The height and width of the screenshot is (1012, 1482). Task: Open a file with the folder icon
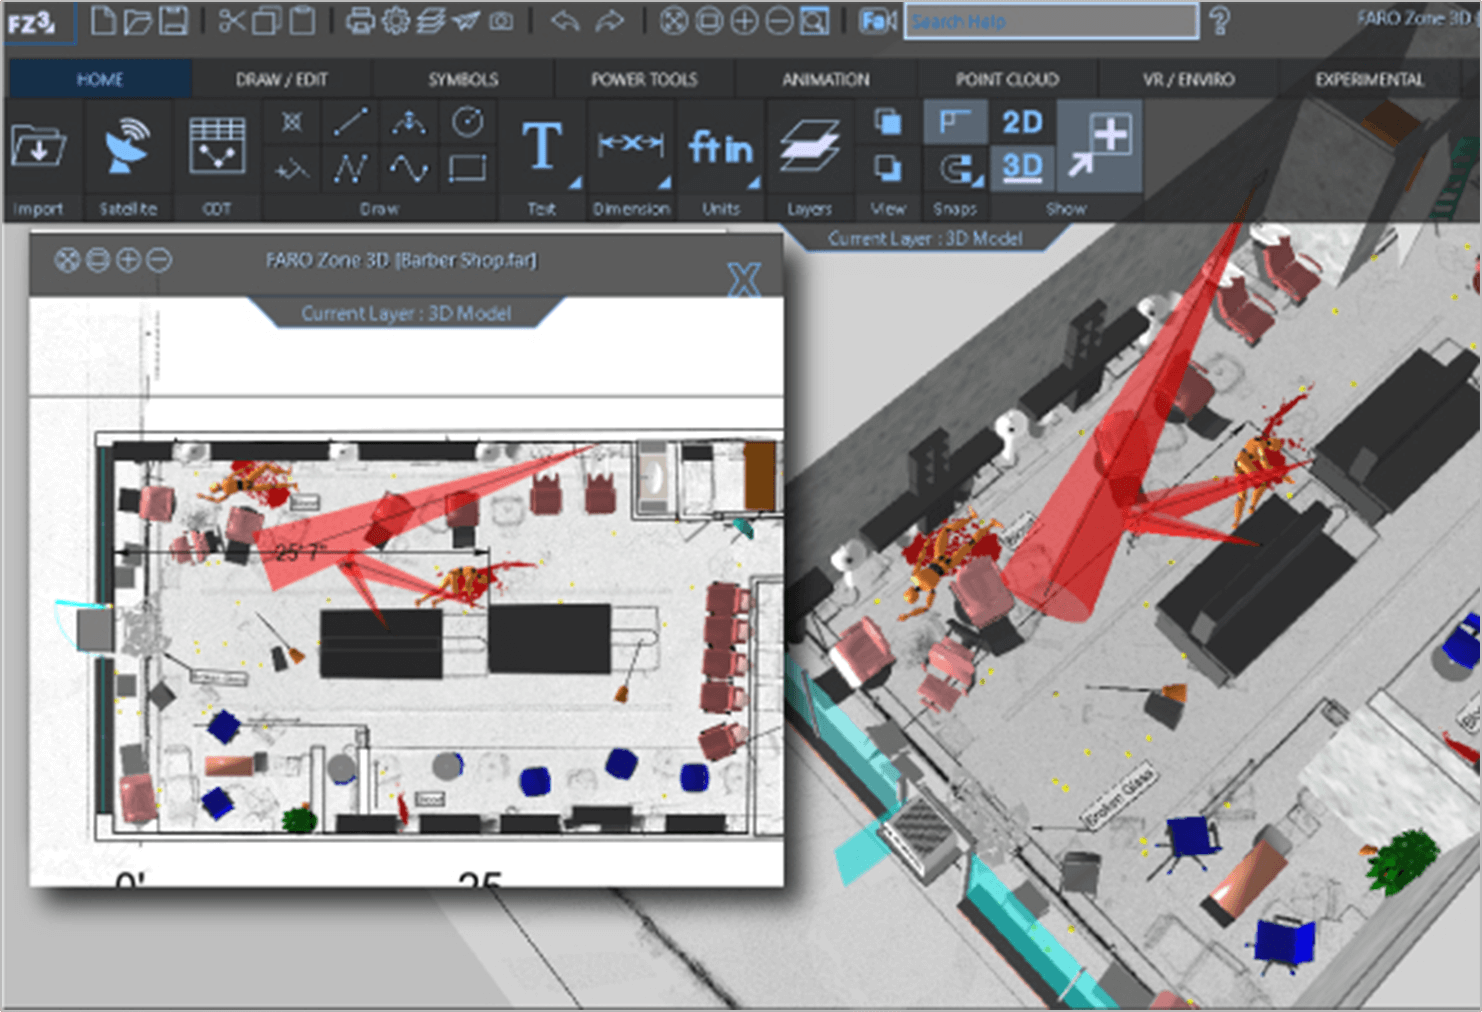(138, 20)
